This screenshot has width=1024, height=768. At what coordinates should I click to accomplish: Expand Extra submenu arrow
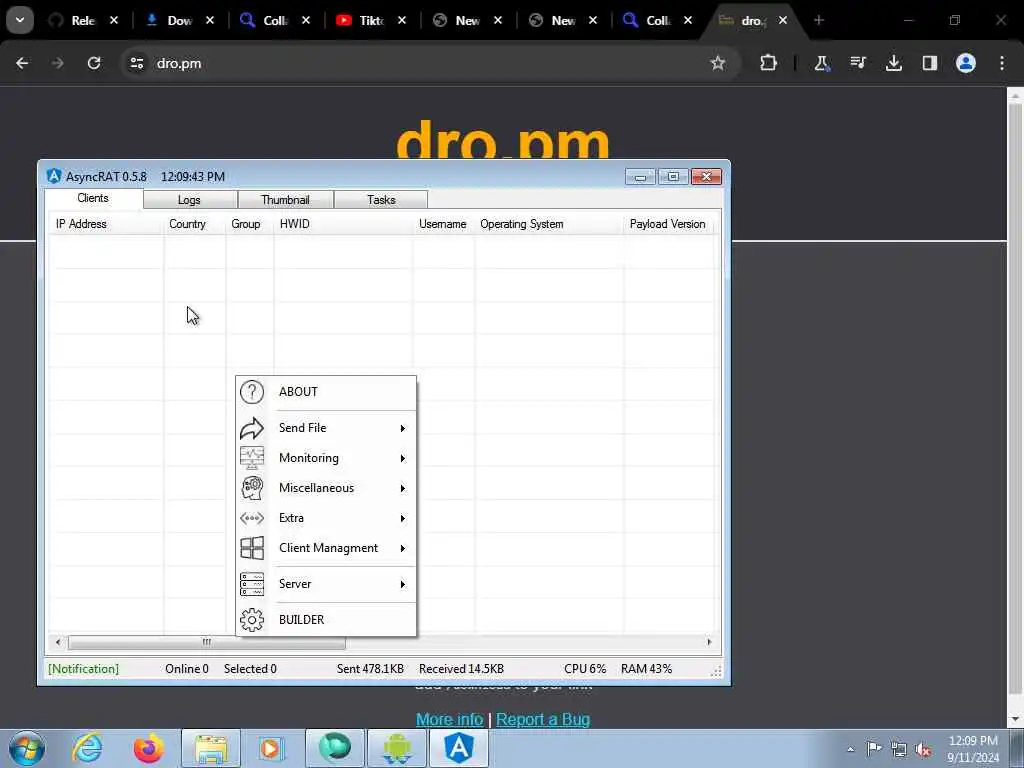pos(403,519)
